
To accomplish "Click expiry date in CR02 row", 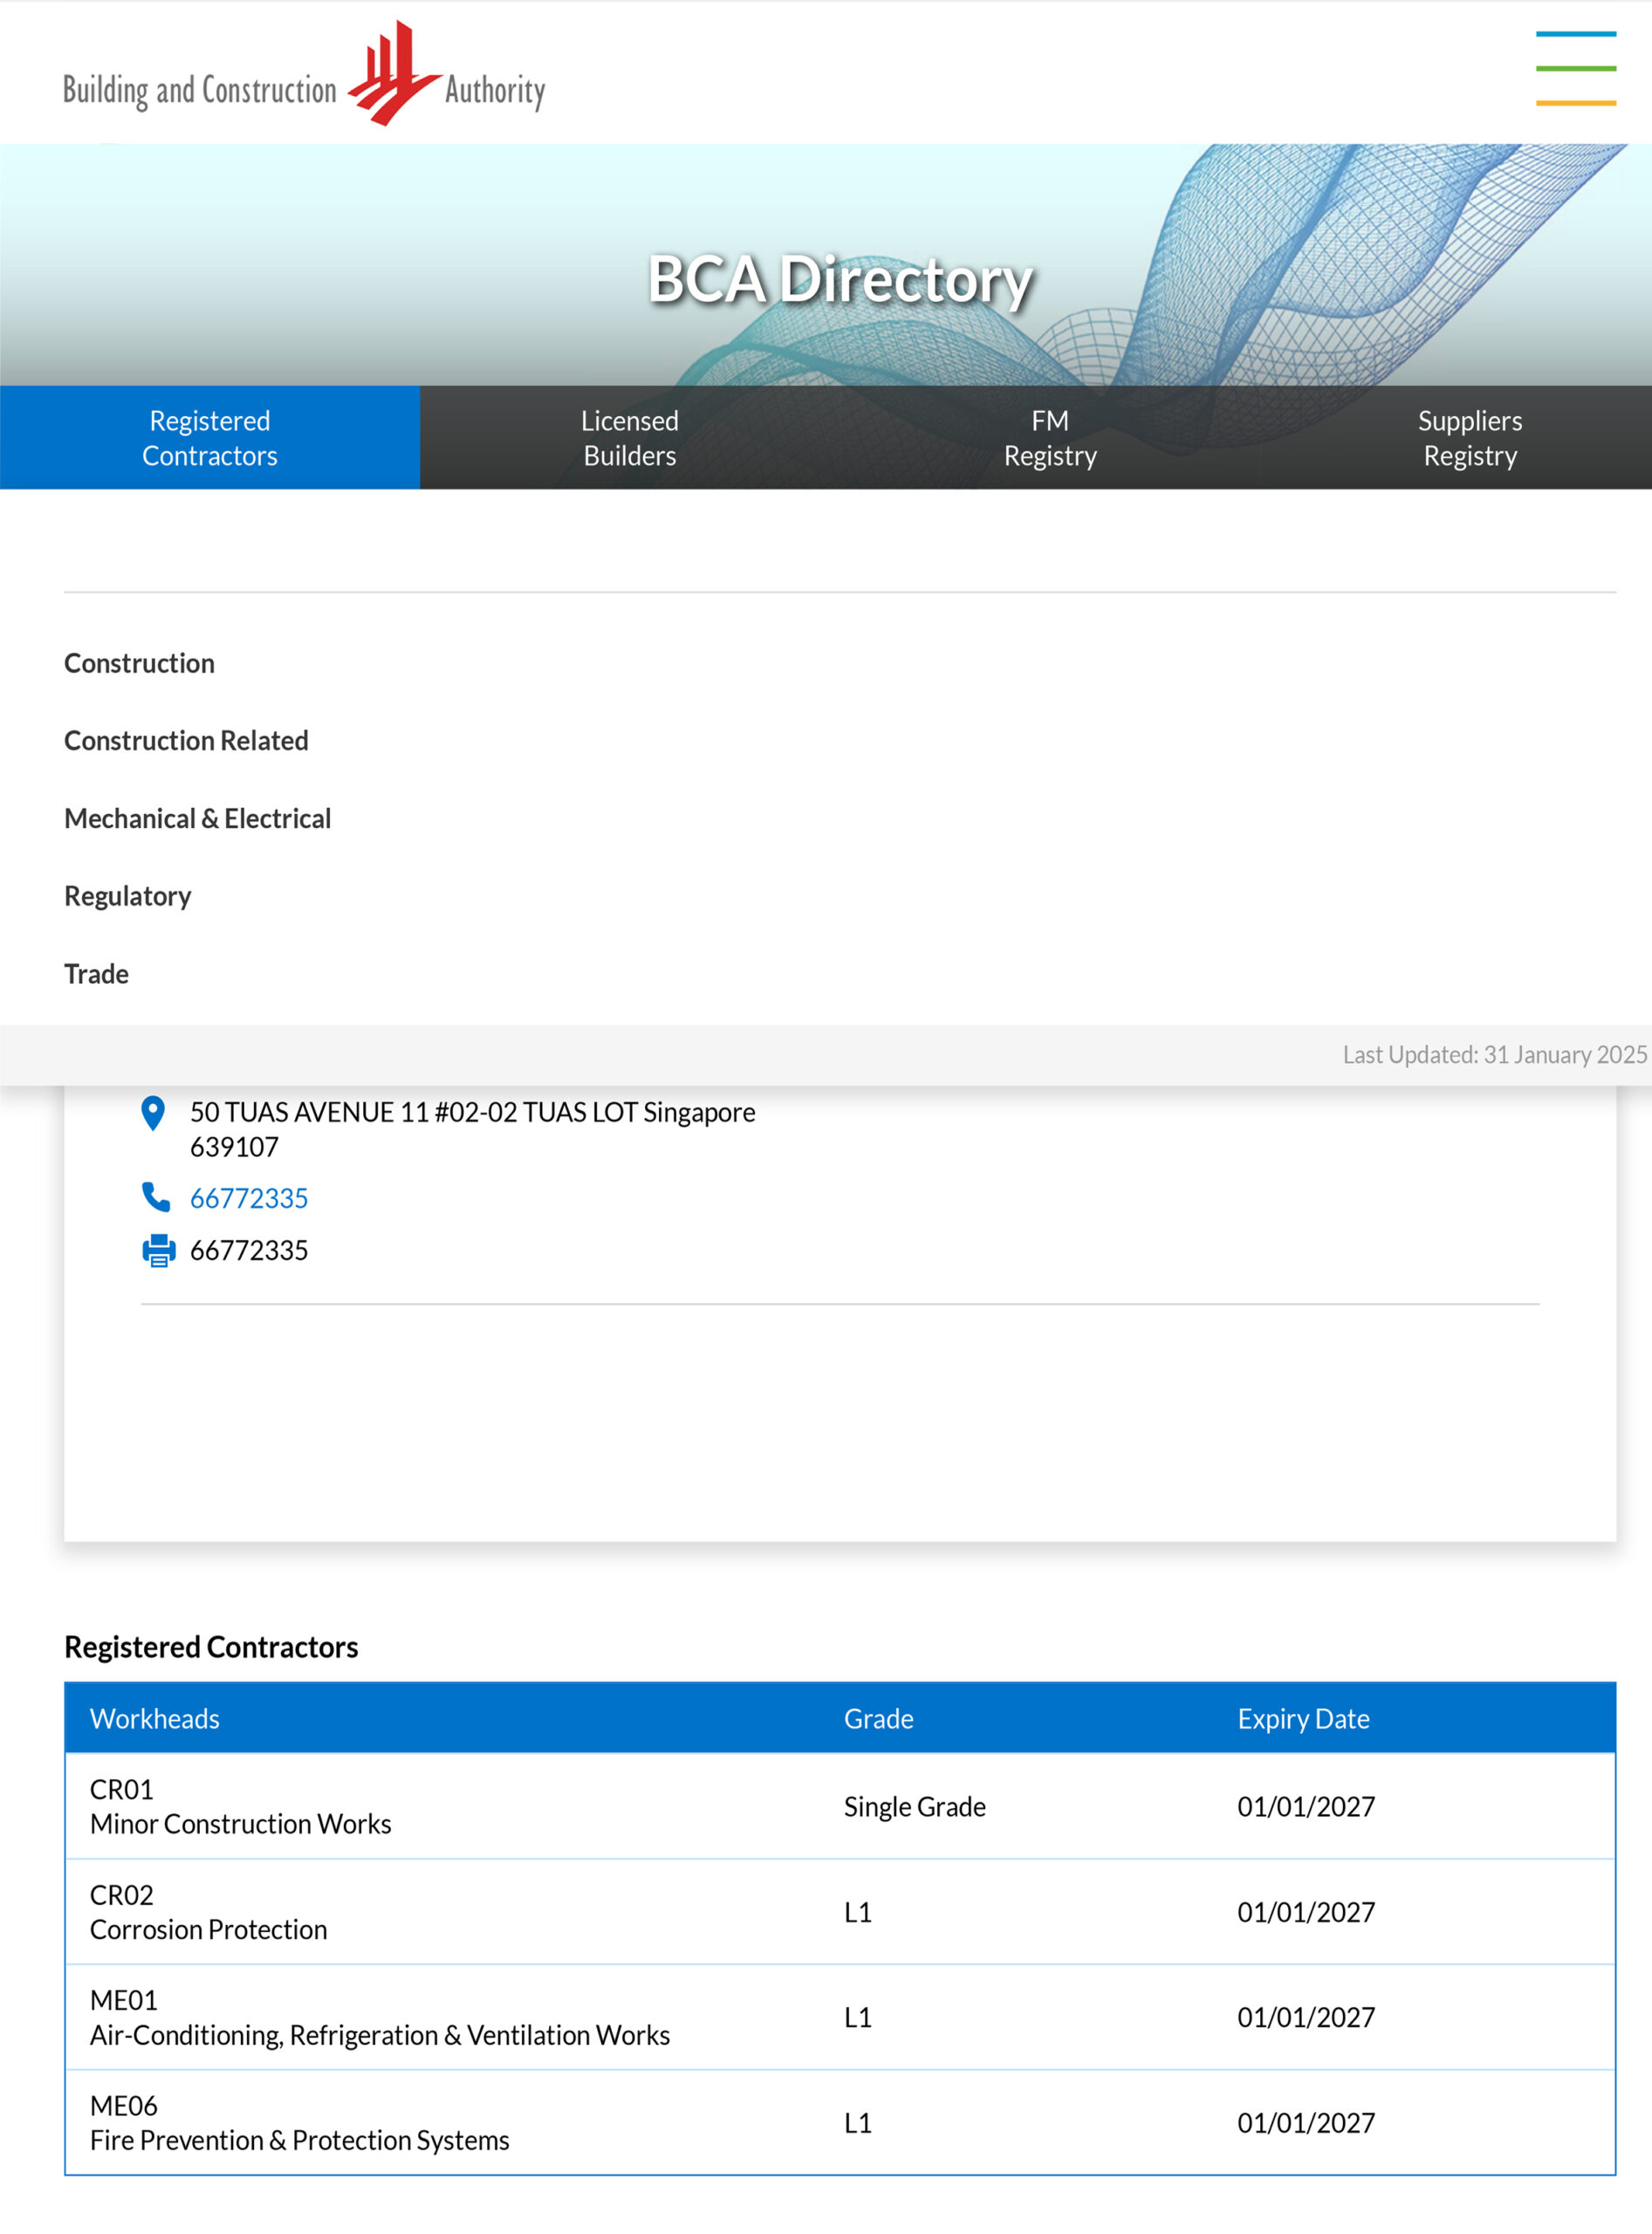I will [1306, 1913].
